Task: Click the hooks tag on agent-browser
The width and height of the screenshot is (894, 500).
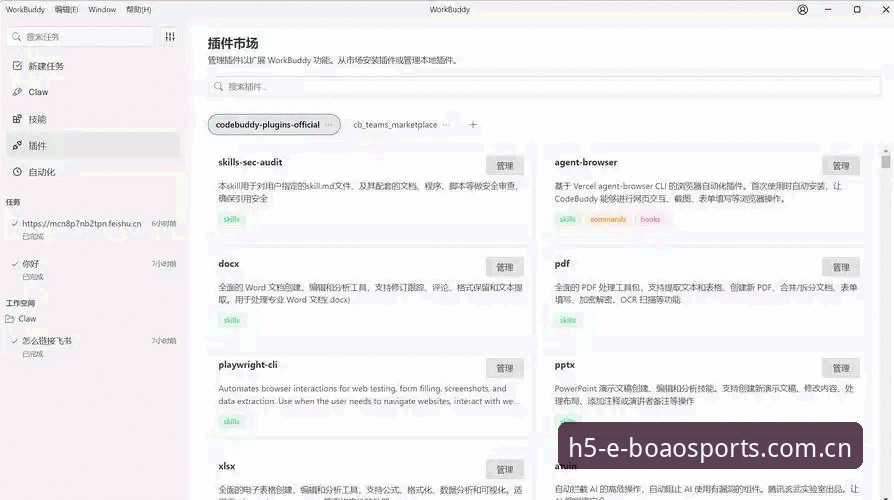Action: pyautogui.click(x=650, y=219)
